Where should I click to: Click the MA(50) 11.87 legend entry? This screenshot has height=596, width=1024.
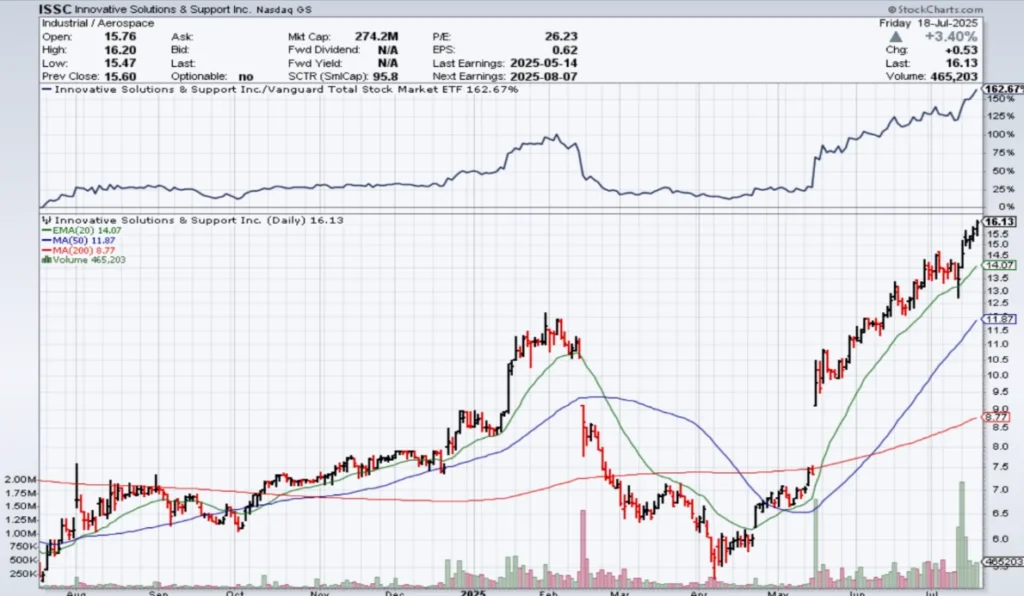[84, 240]
